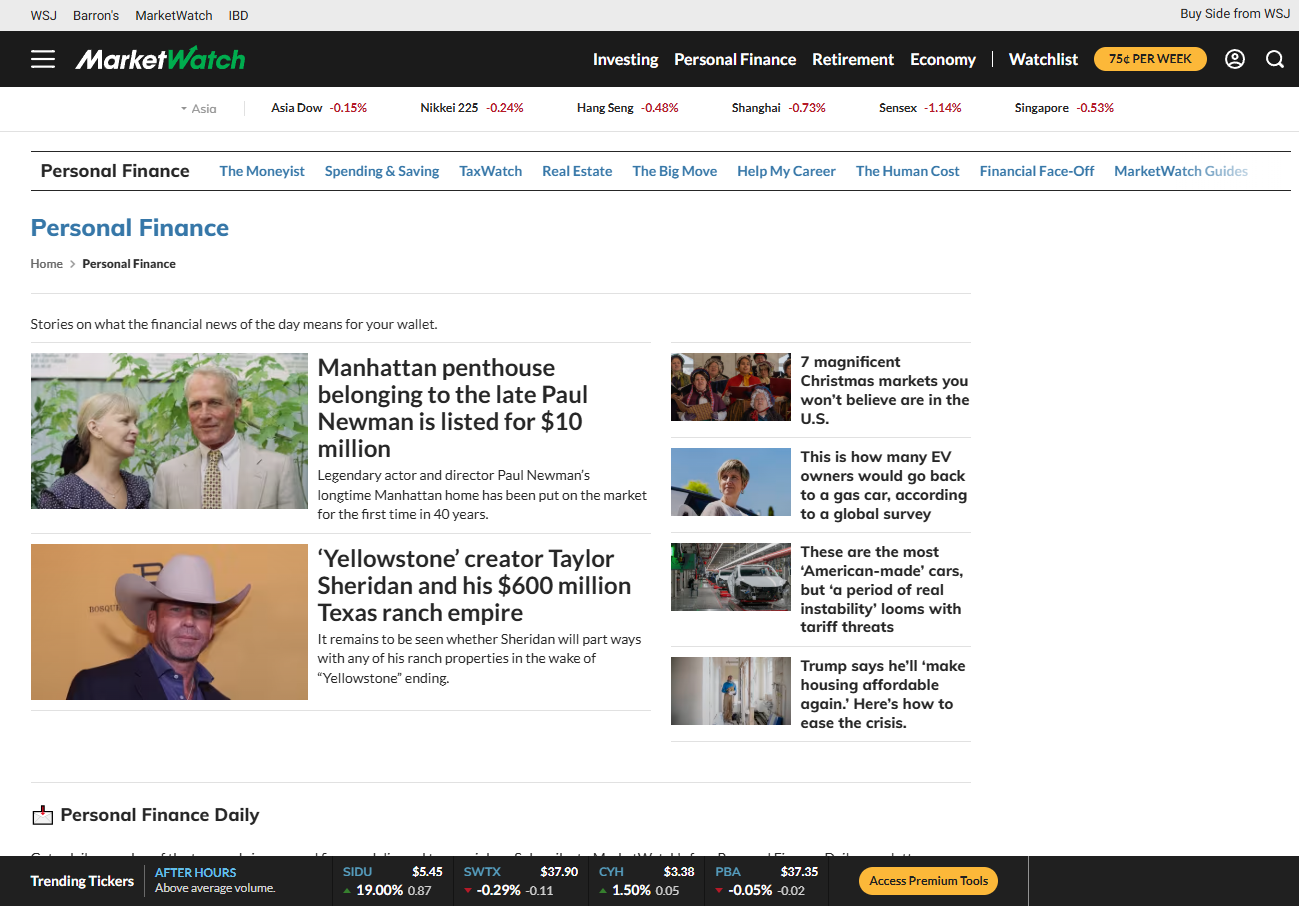The height and width of the screenshot is (906, 1299).
Task: Click the 75¢ Per Week subscribe button
Action: click(1150, 59)
